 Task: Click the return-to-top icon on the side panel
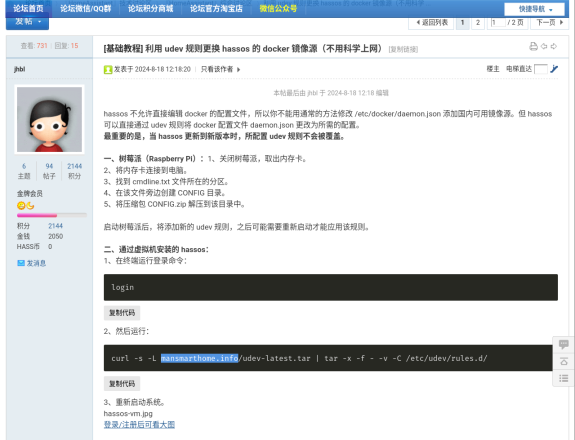tap(564, 362)
